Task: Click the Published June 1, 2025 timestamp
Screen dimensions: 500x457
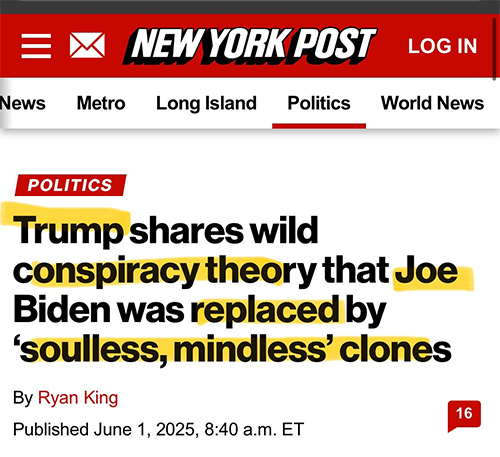Action: point(158,429)
